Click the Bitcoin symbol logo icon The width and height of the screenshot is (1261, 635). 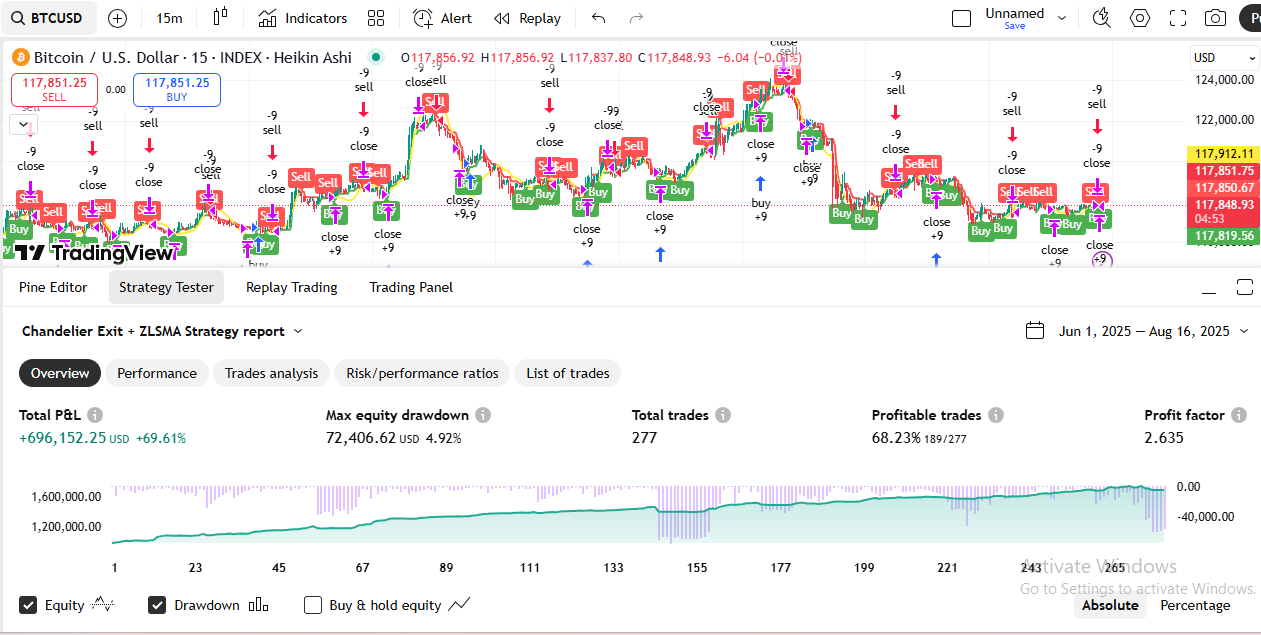(21, 58)
